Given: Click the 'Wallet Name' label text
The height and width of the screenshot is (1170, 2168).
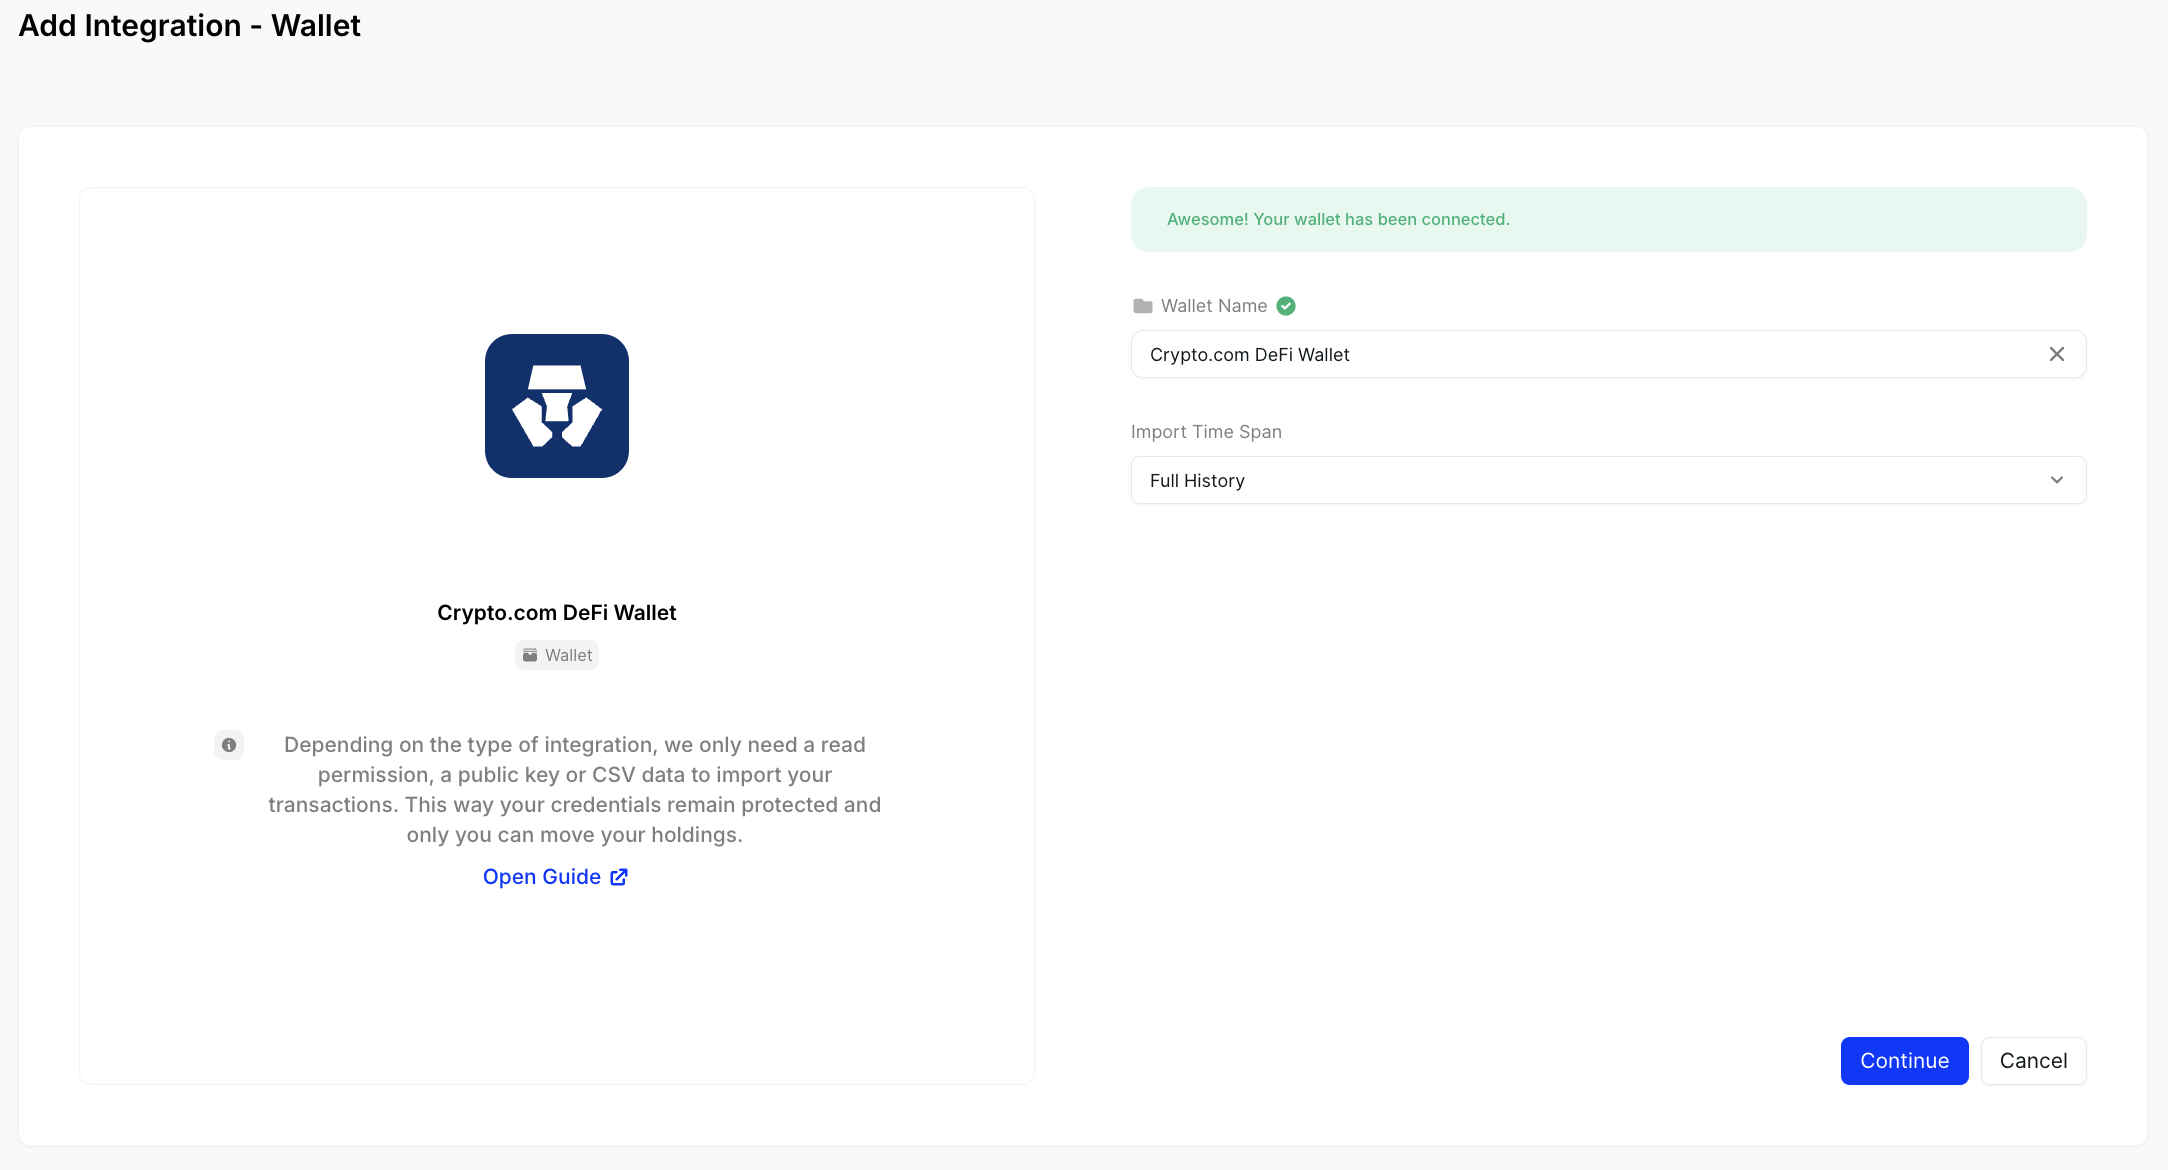Looking at the screenshot, I should [1214, 306].
